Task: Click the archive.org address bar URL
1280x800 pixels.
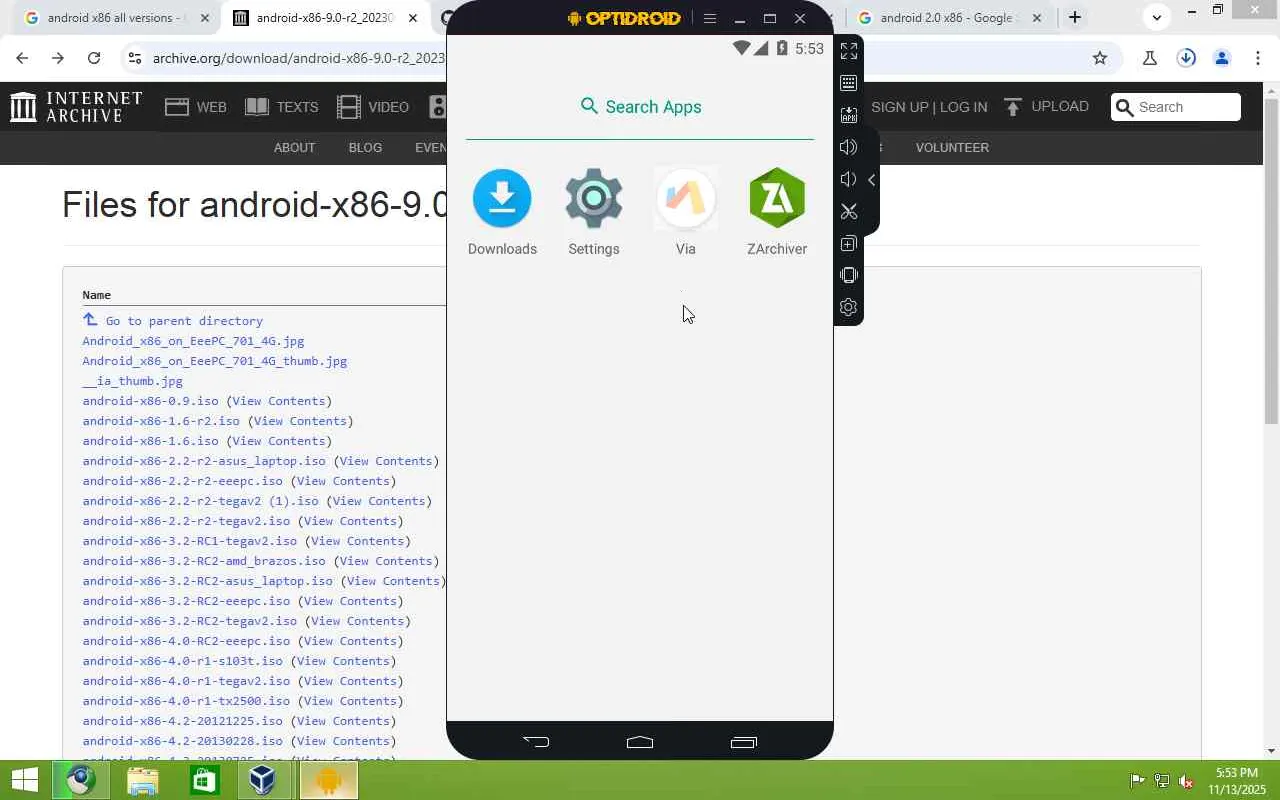Action: [298, 58]
